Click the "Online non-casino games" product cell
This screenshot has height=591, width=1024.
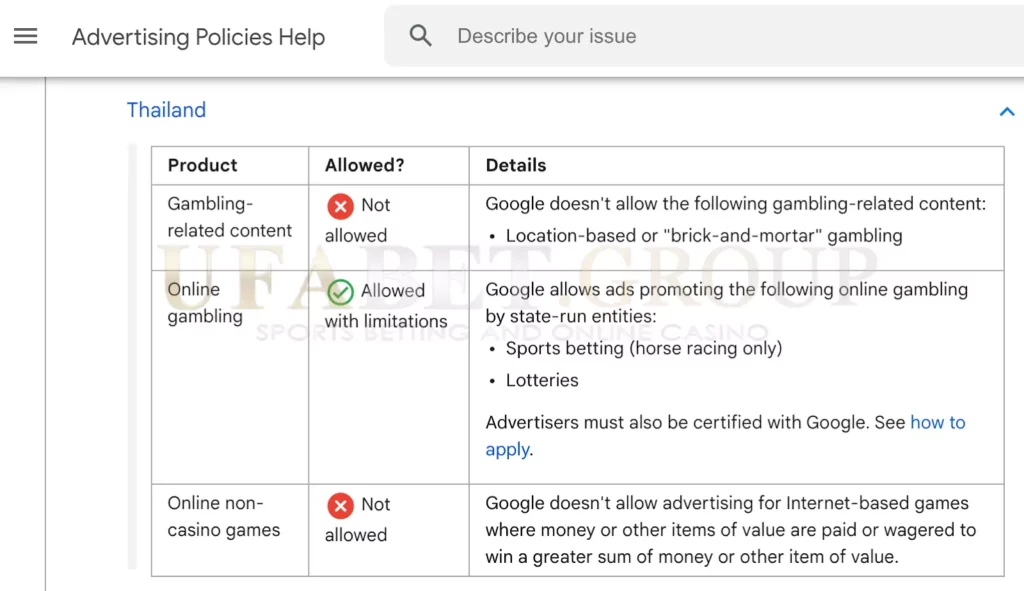223,516
